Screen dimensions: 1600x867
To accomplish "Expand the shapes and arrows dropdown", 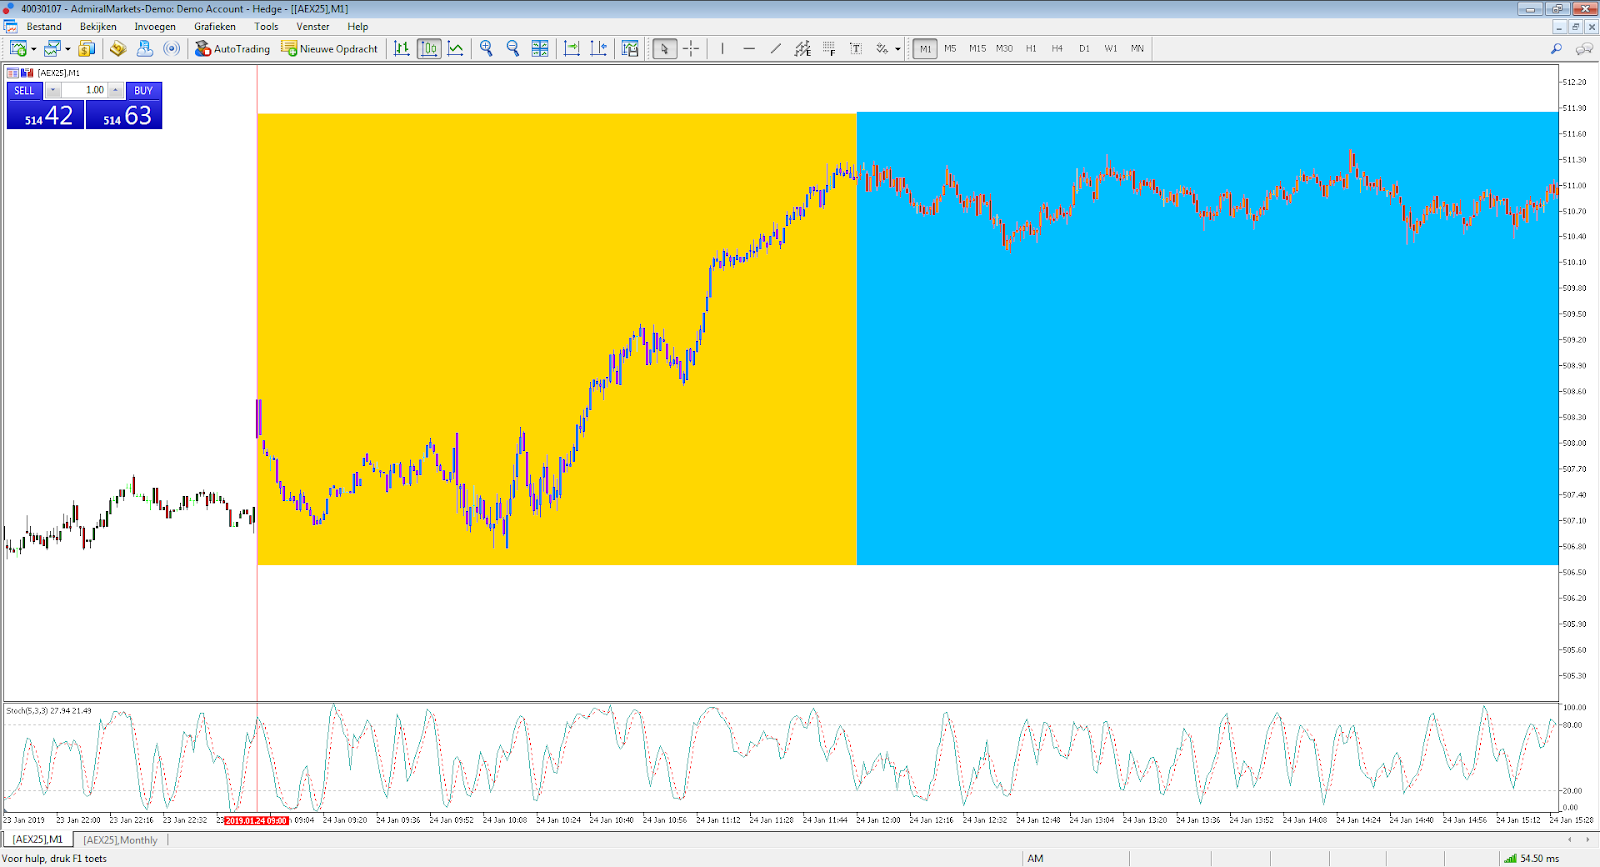I will click(897, 49).
